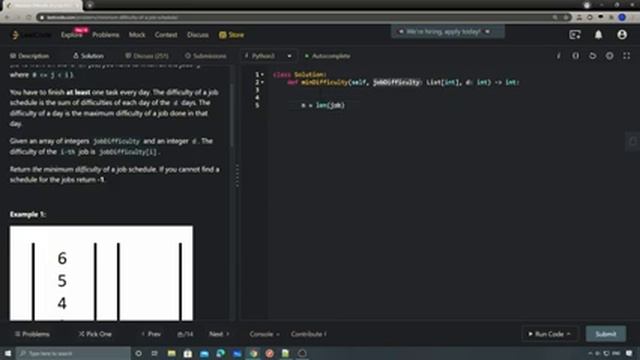Go to Next problem
The image size is (640, 360).
click(219, 334)
